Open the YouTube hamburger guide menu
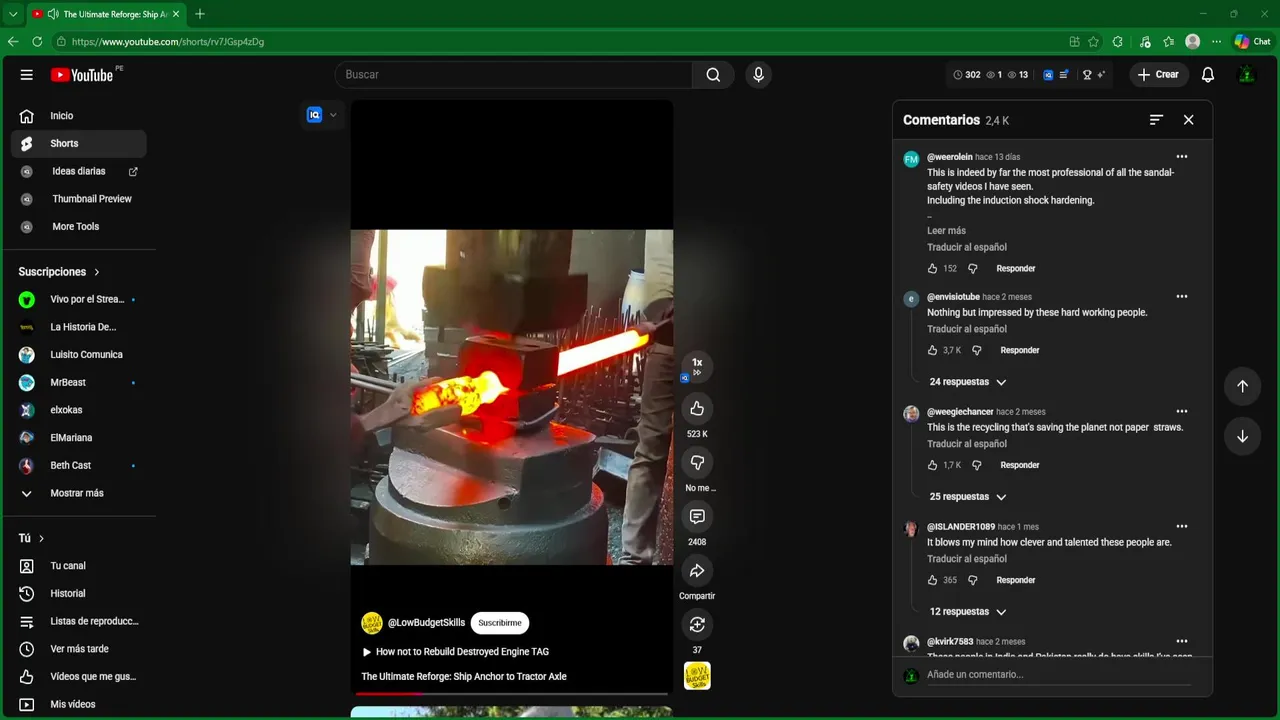 pos(27,75)
